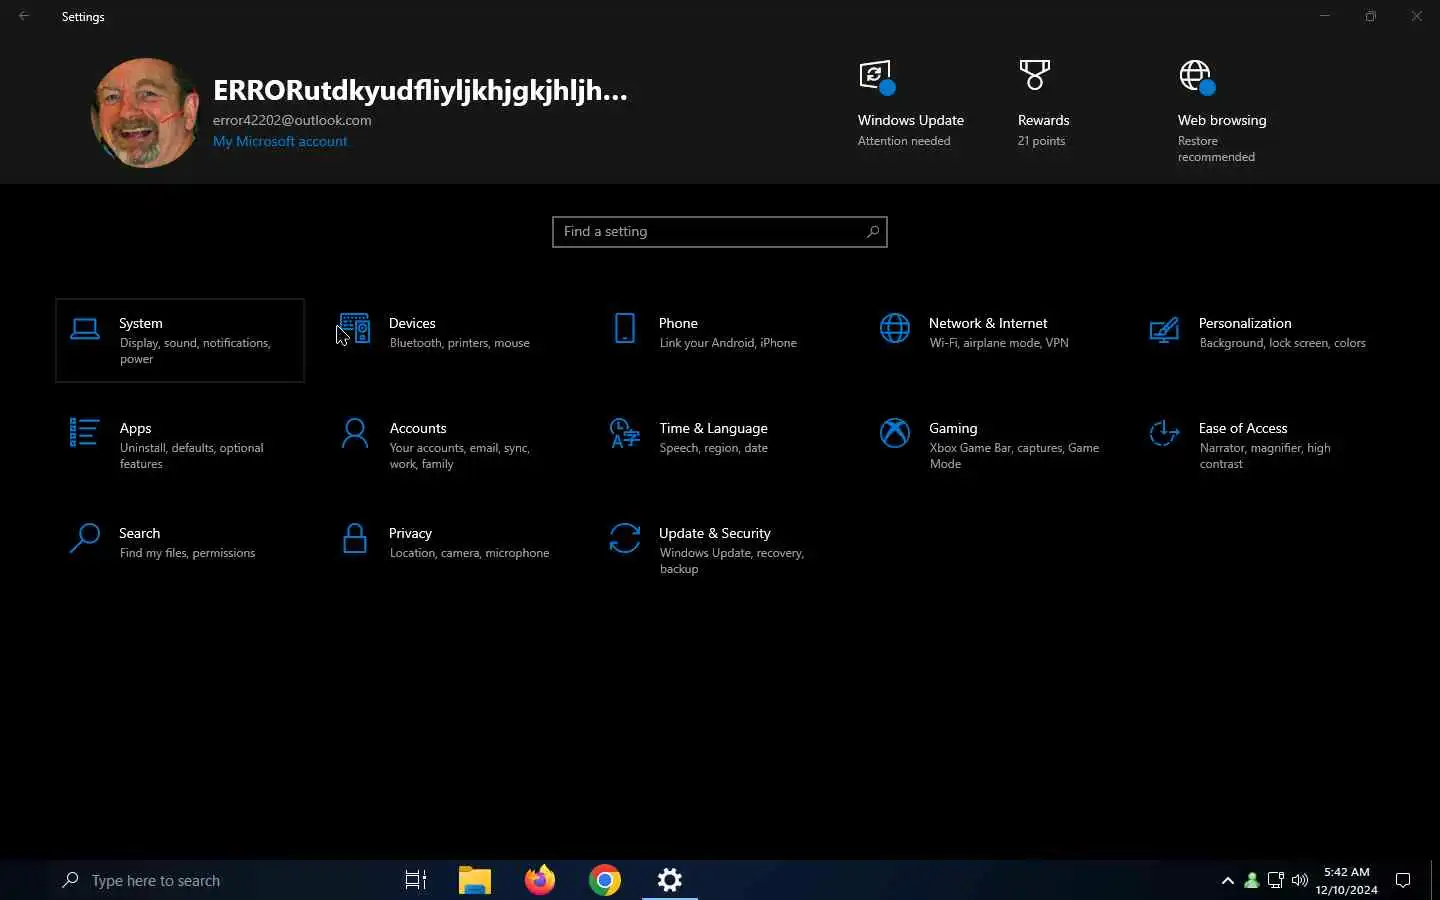Click the Personalization paintbrush icon

(1164, 329)
